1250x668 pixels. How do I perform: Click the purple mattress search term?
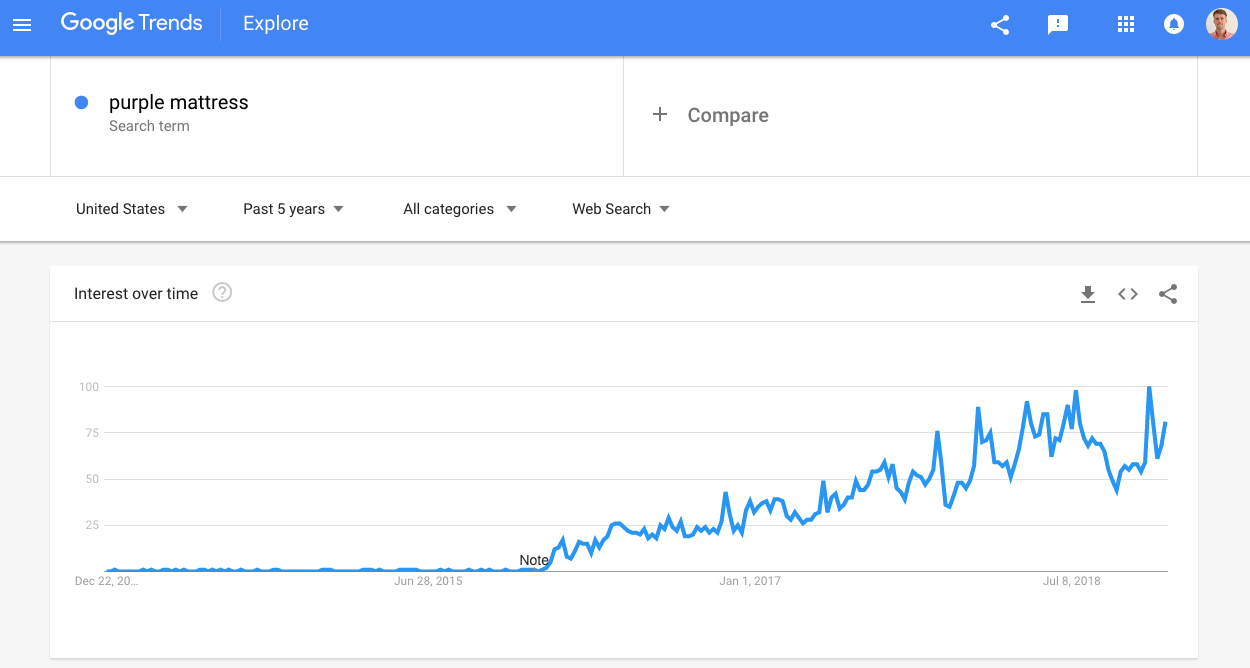tap(179, 102)
